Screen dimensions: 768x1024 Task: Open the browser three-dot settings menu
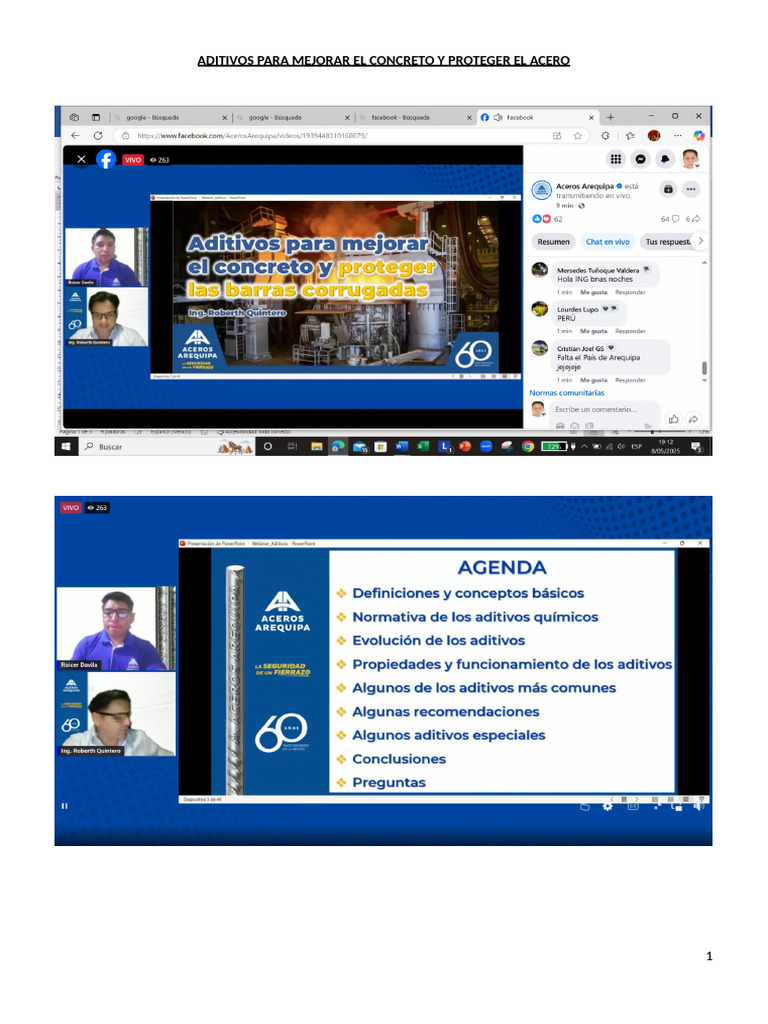(677, 136)
